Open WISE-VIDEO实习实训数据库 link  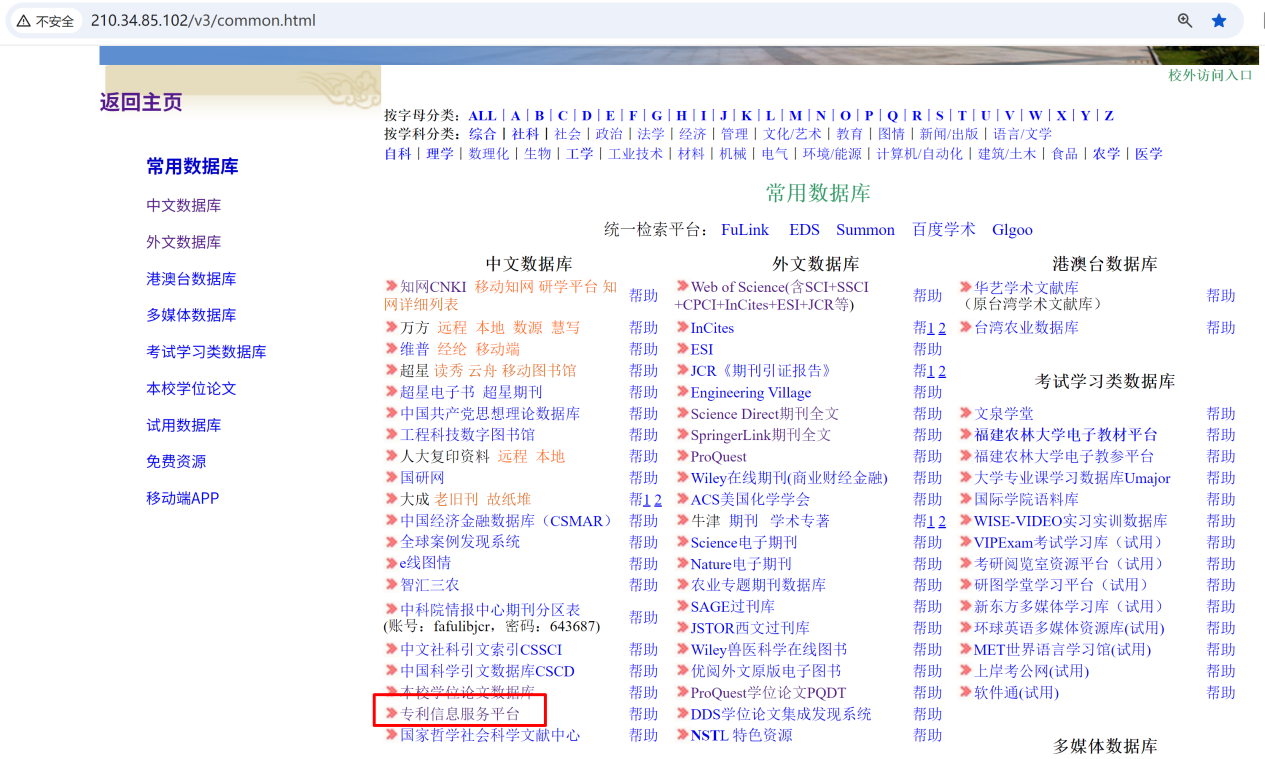click(x=1071, y=521)
